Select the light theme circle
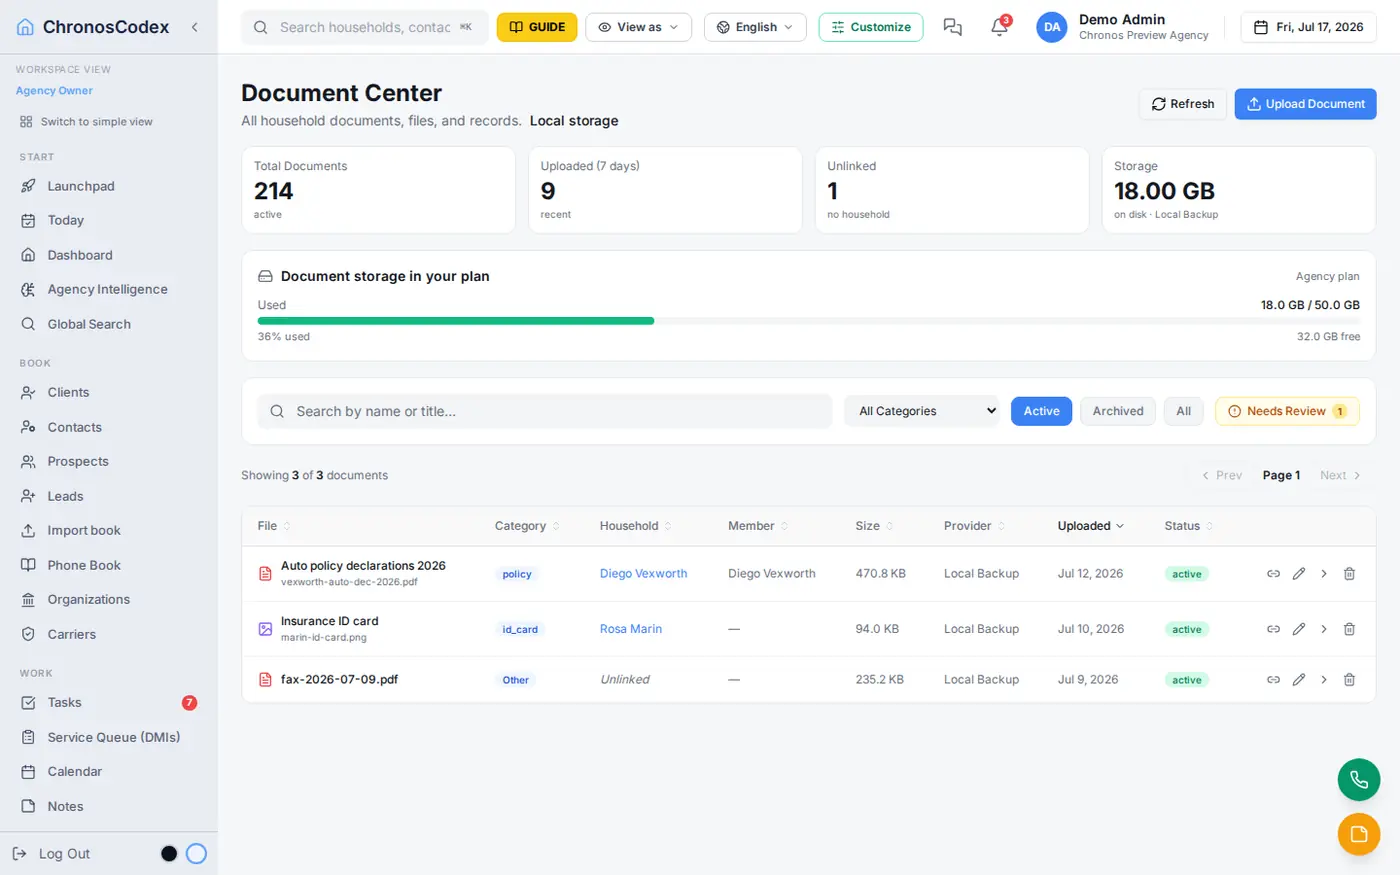Viewport: 1400px width, 875px height. 196,853
